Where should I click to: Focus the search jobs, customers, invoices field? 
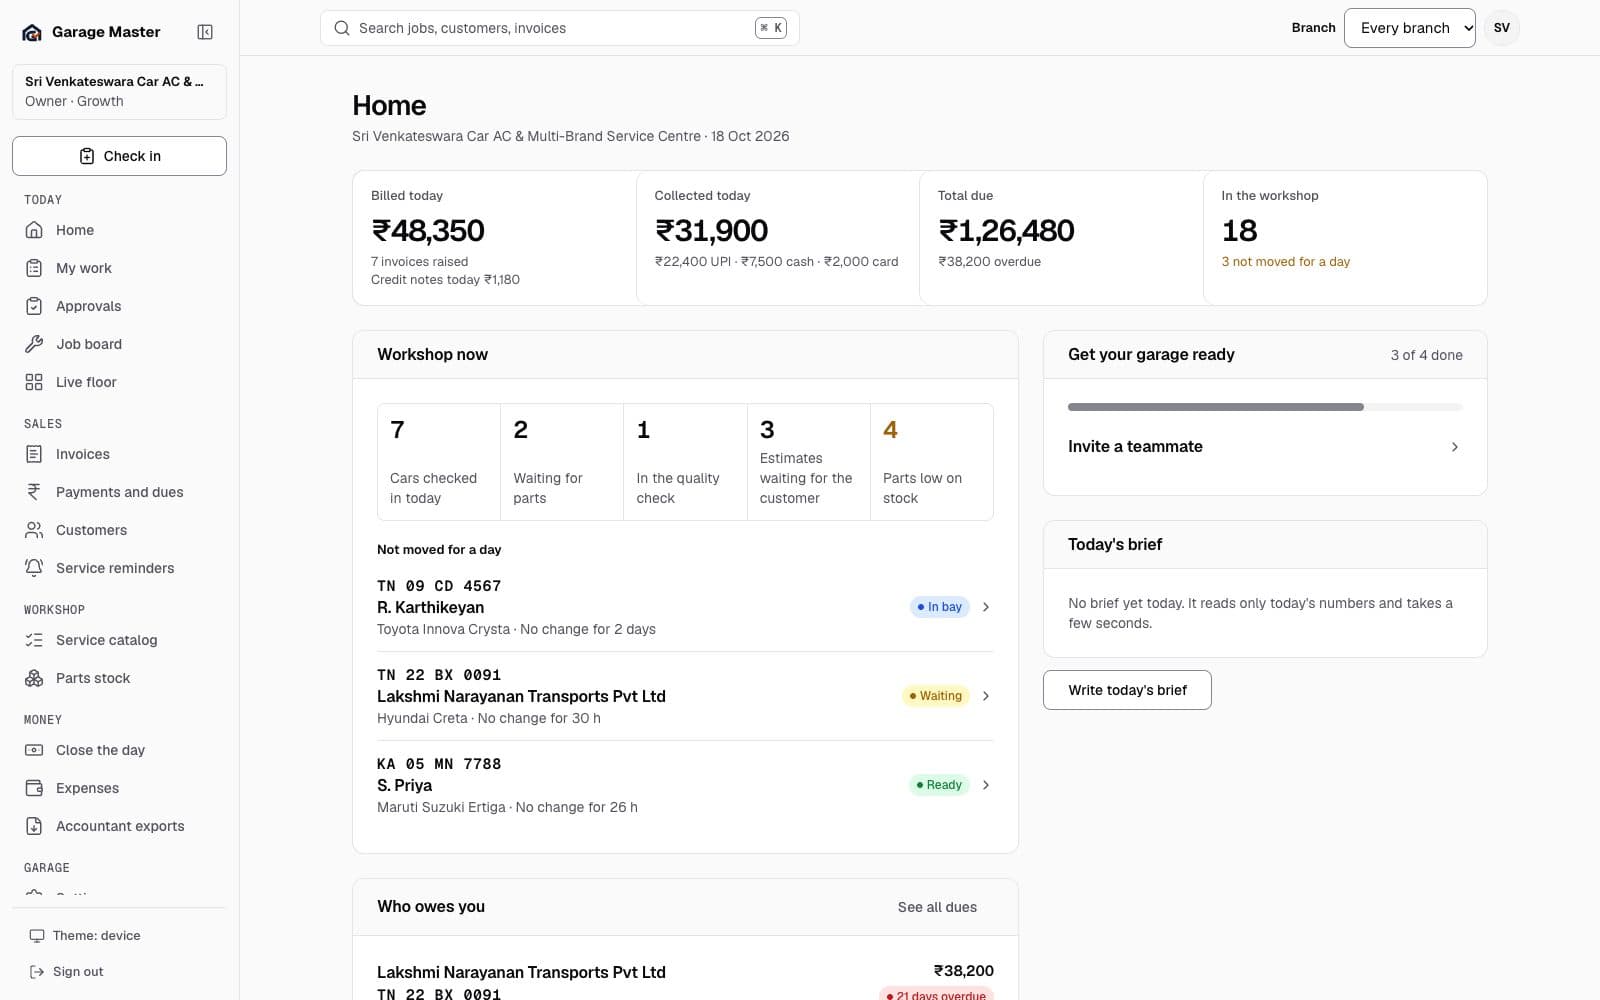click(559, 28)
